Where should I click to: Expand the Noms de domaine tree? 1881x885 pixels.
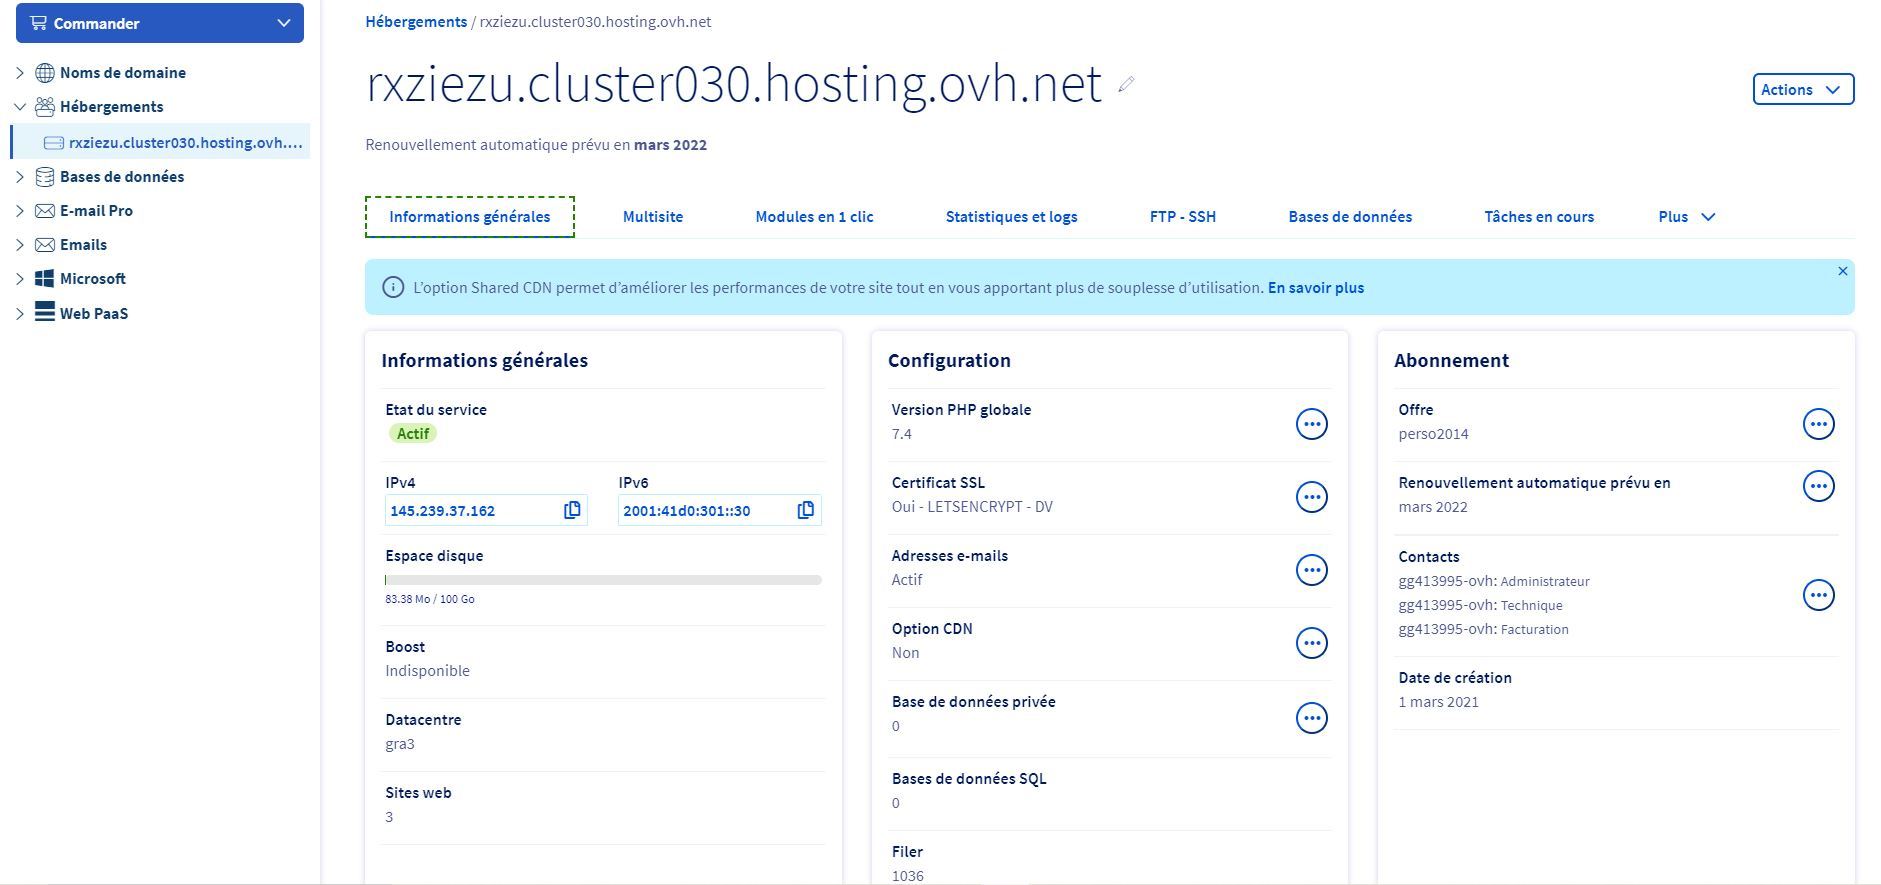(x=20, y=73)
